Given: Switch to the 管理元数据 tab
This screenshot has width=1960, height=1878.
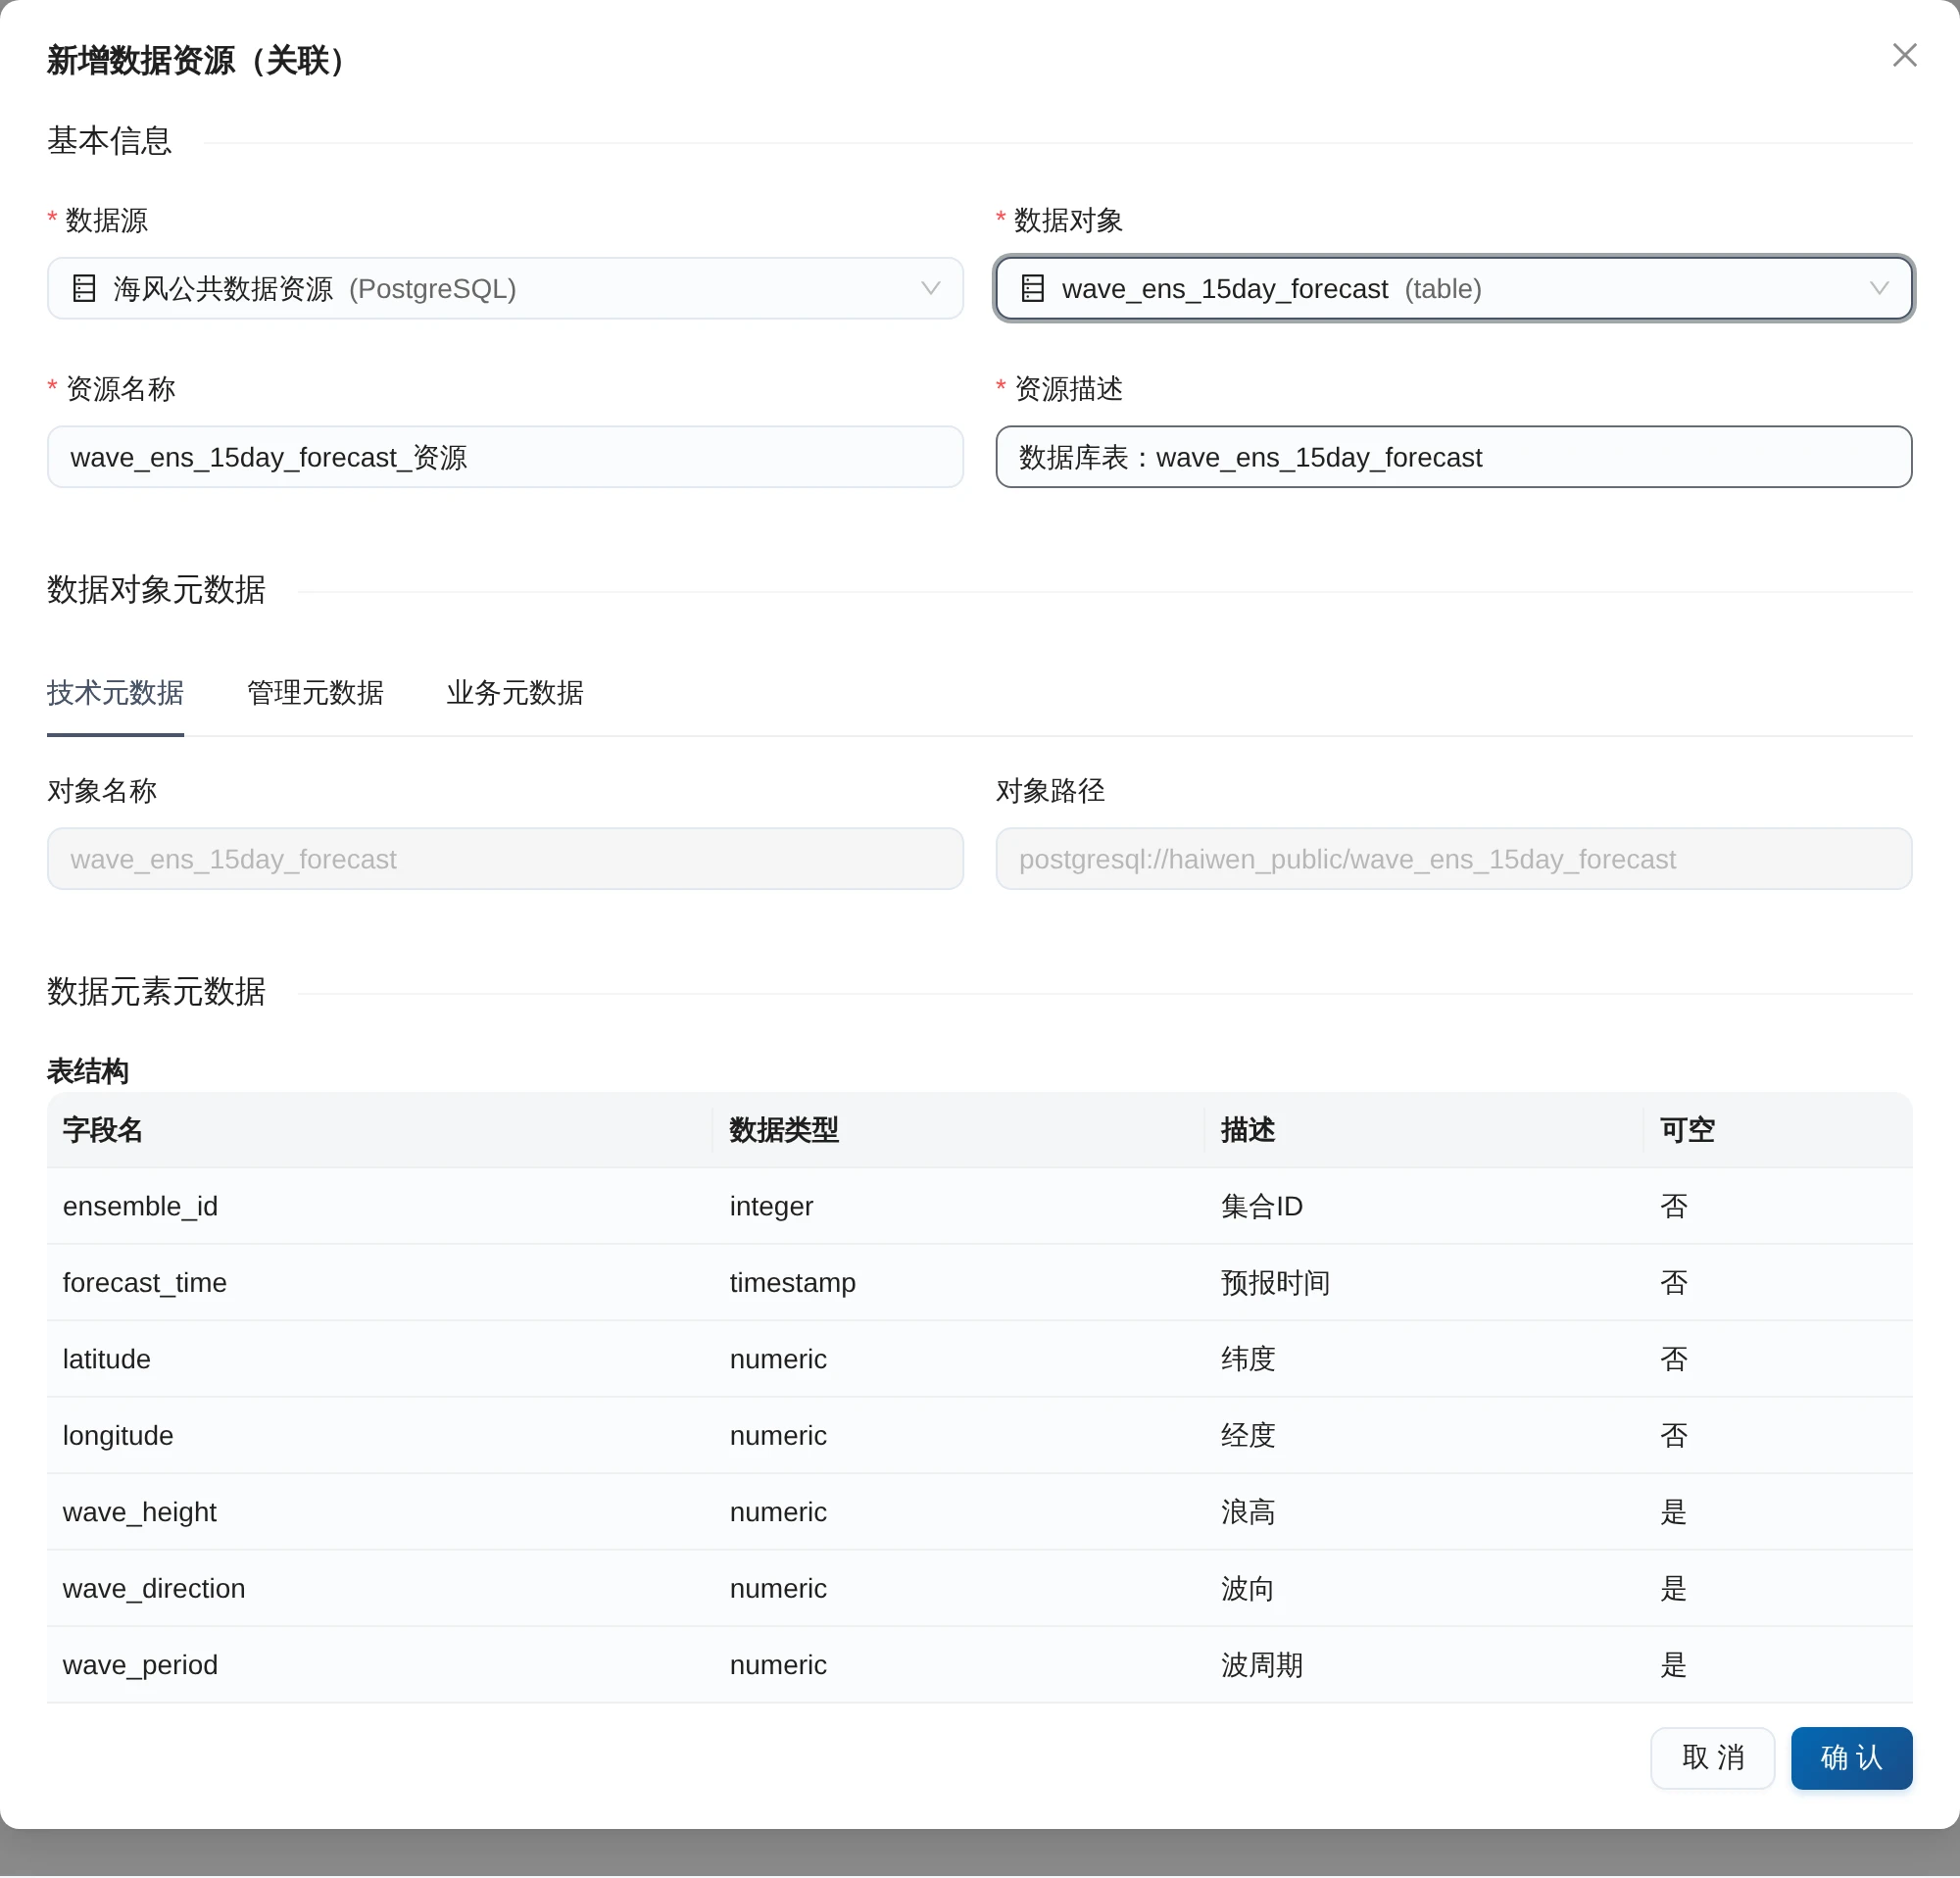Looking at the screenshot, I should point(315,692).
